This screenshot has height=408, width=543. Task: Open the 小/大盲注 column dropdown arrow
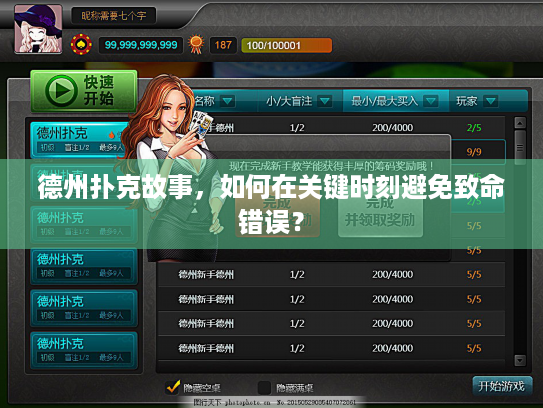tap(324, 101)
